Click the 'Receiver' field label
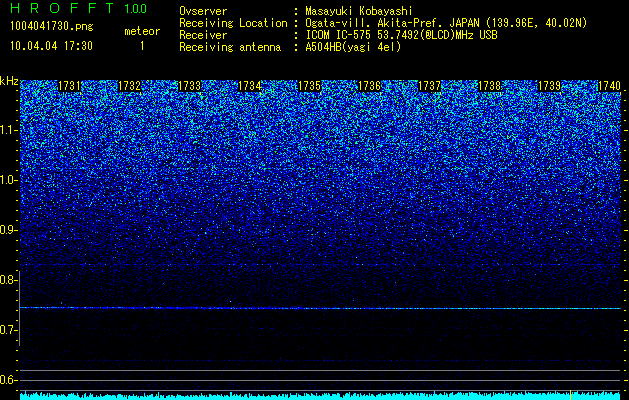The width and height of the screenshot is (629, 400). [203, 35]
